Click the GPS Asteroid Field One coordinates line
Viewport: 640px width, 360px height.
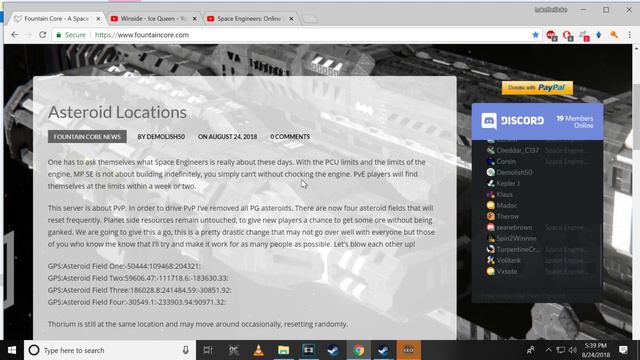tap(124, 266)
